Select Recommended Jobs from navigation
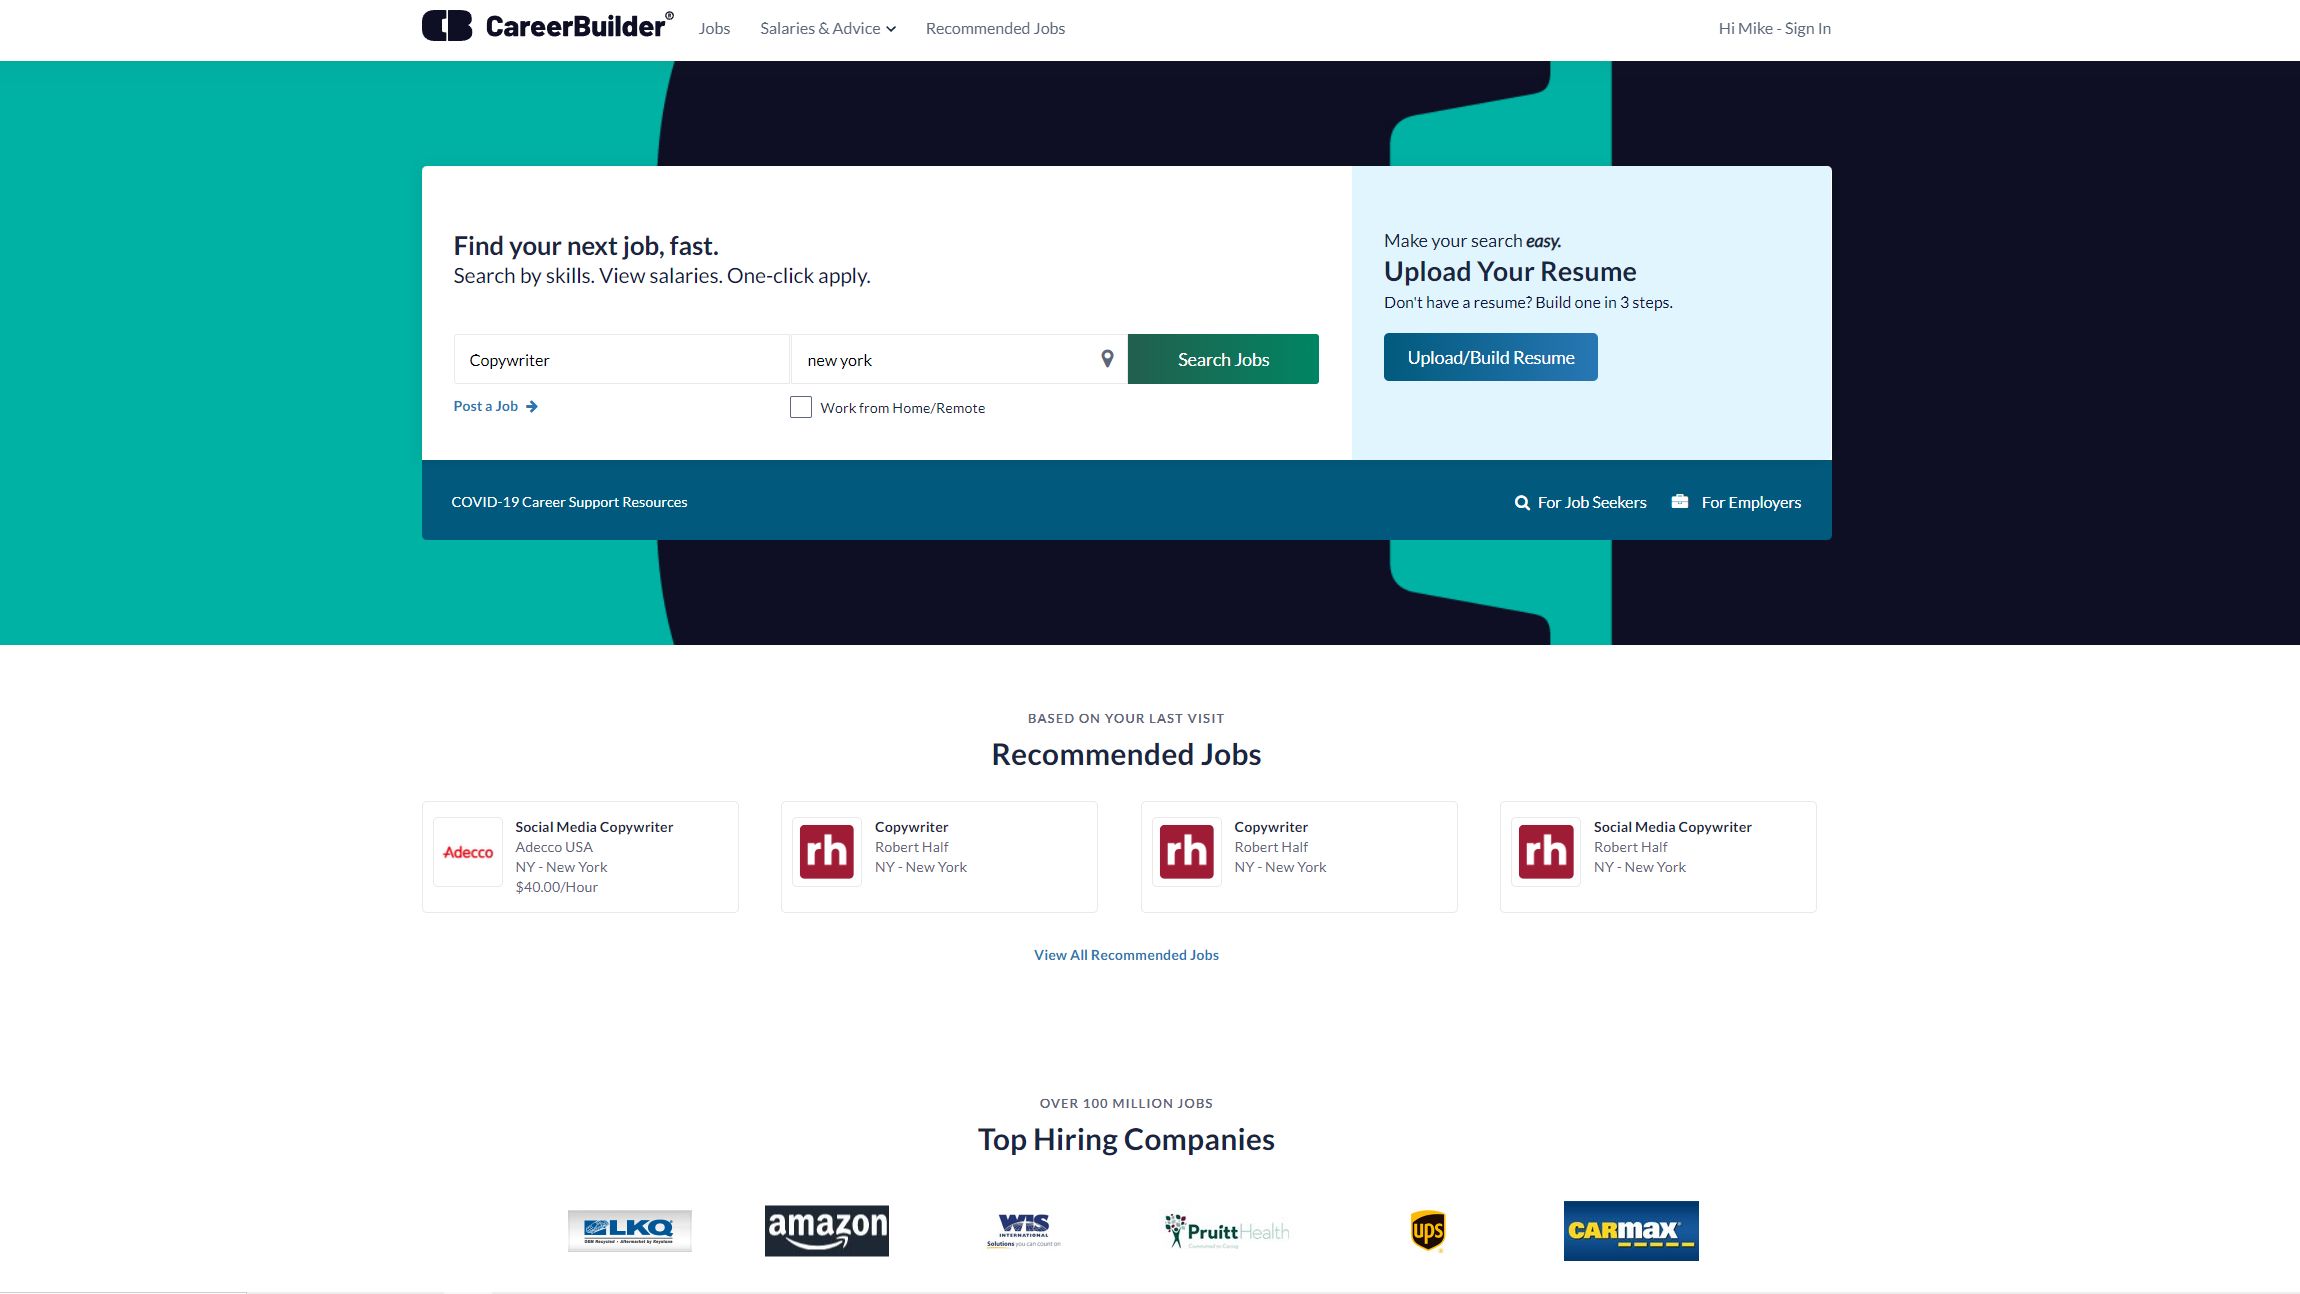This screenshot has height=1294, width=2300. [994, 28]
